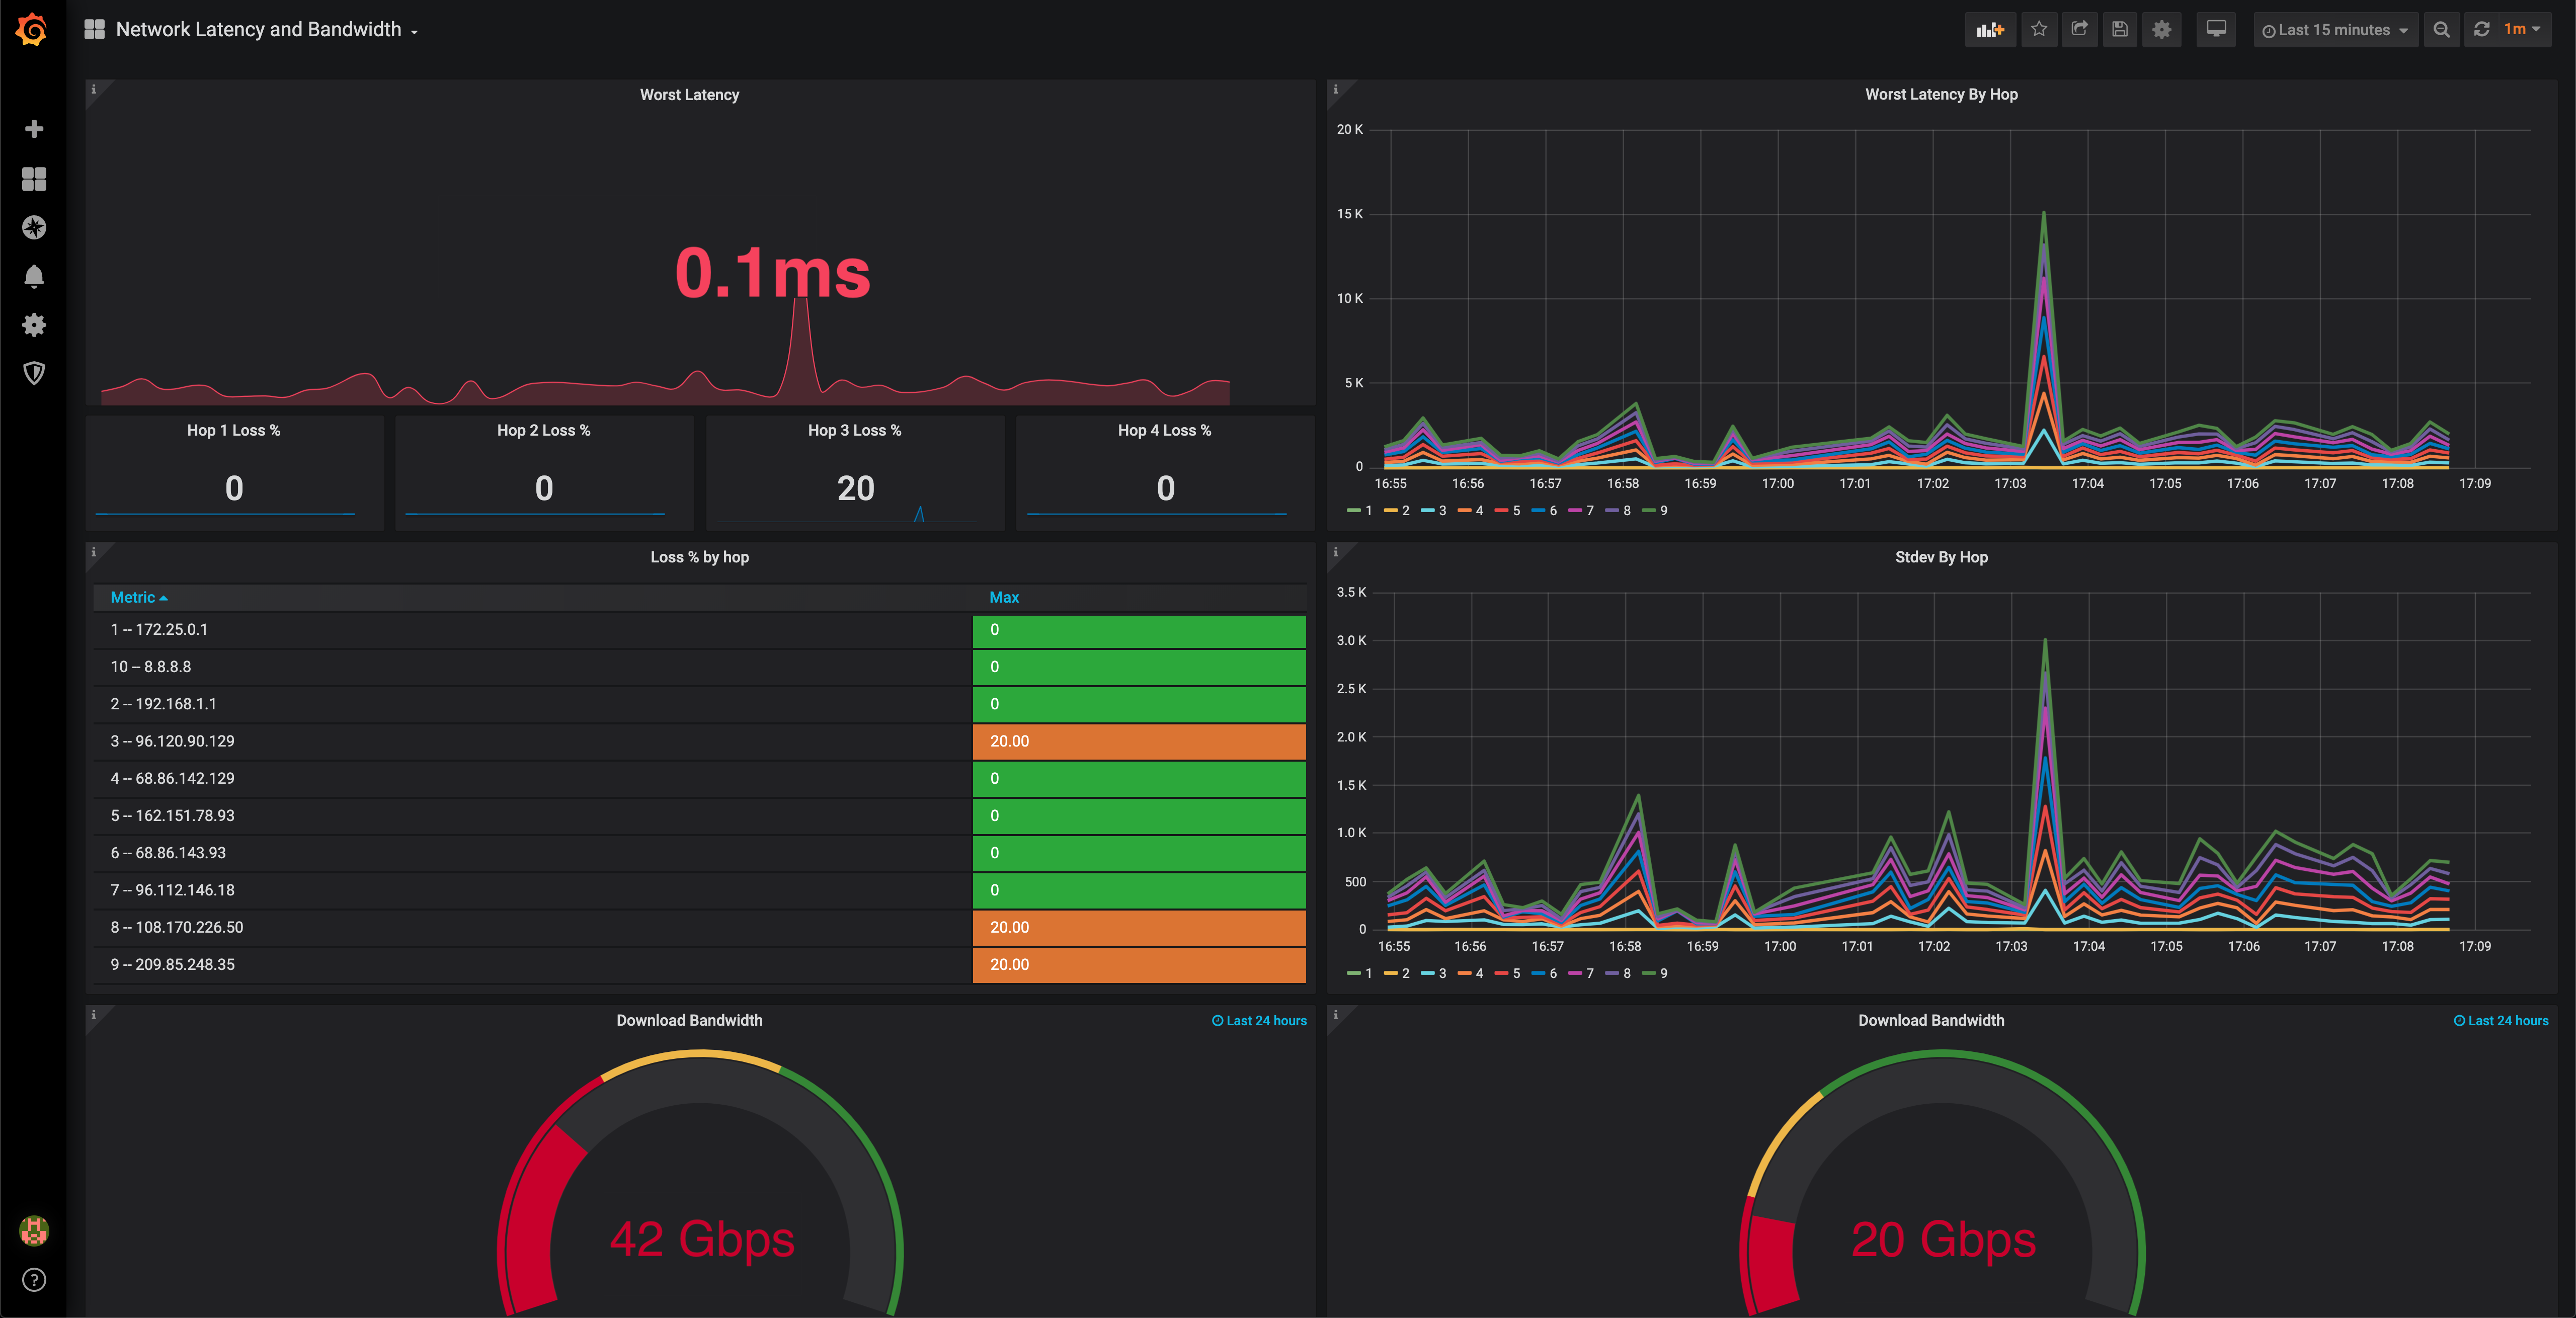Open dashboard settings gear in top bar

pyautogui.click(x=2161, y=30)
